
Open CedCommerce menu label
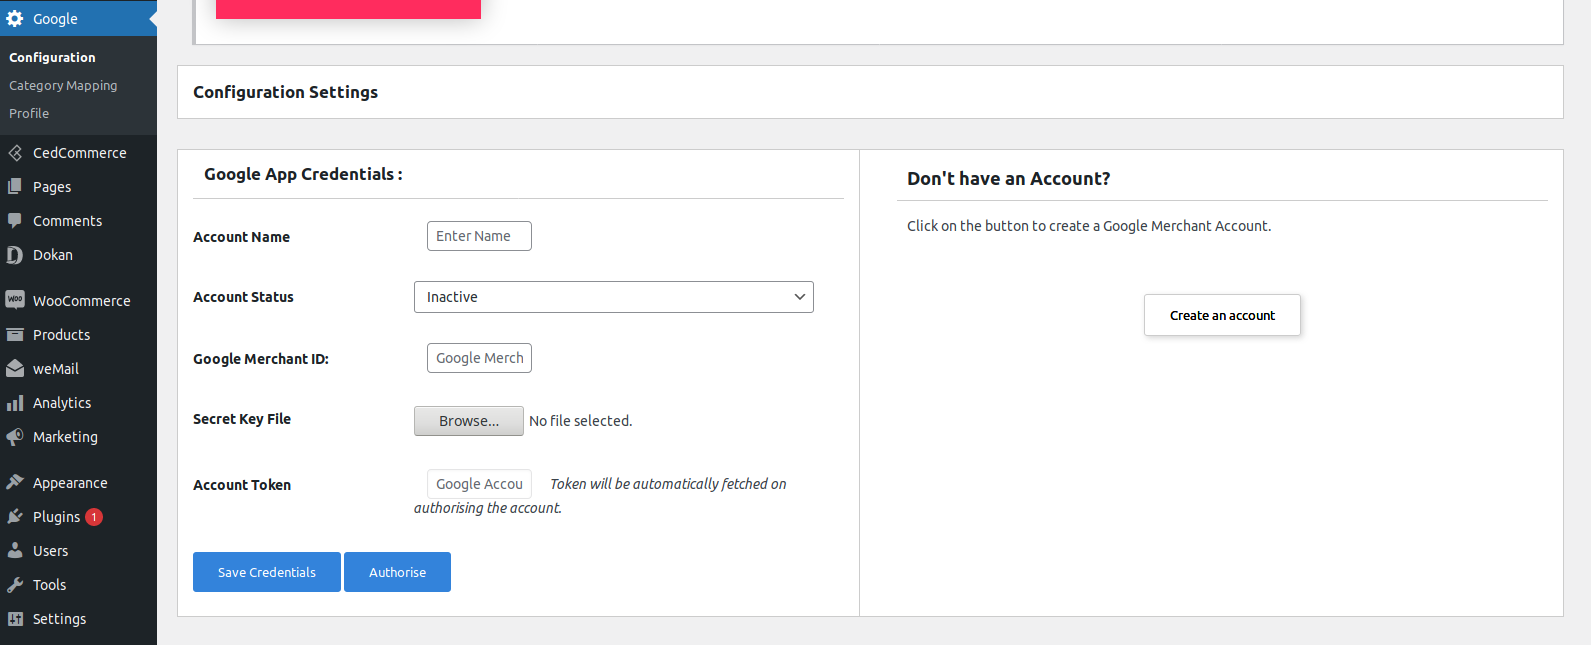coord(80,153)
